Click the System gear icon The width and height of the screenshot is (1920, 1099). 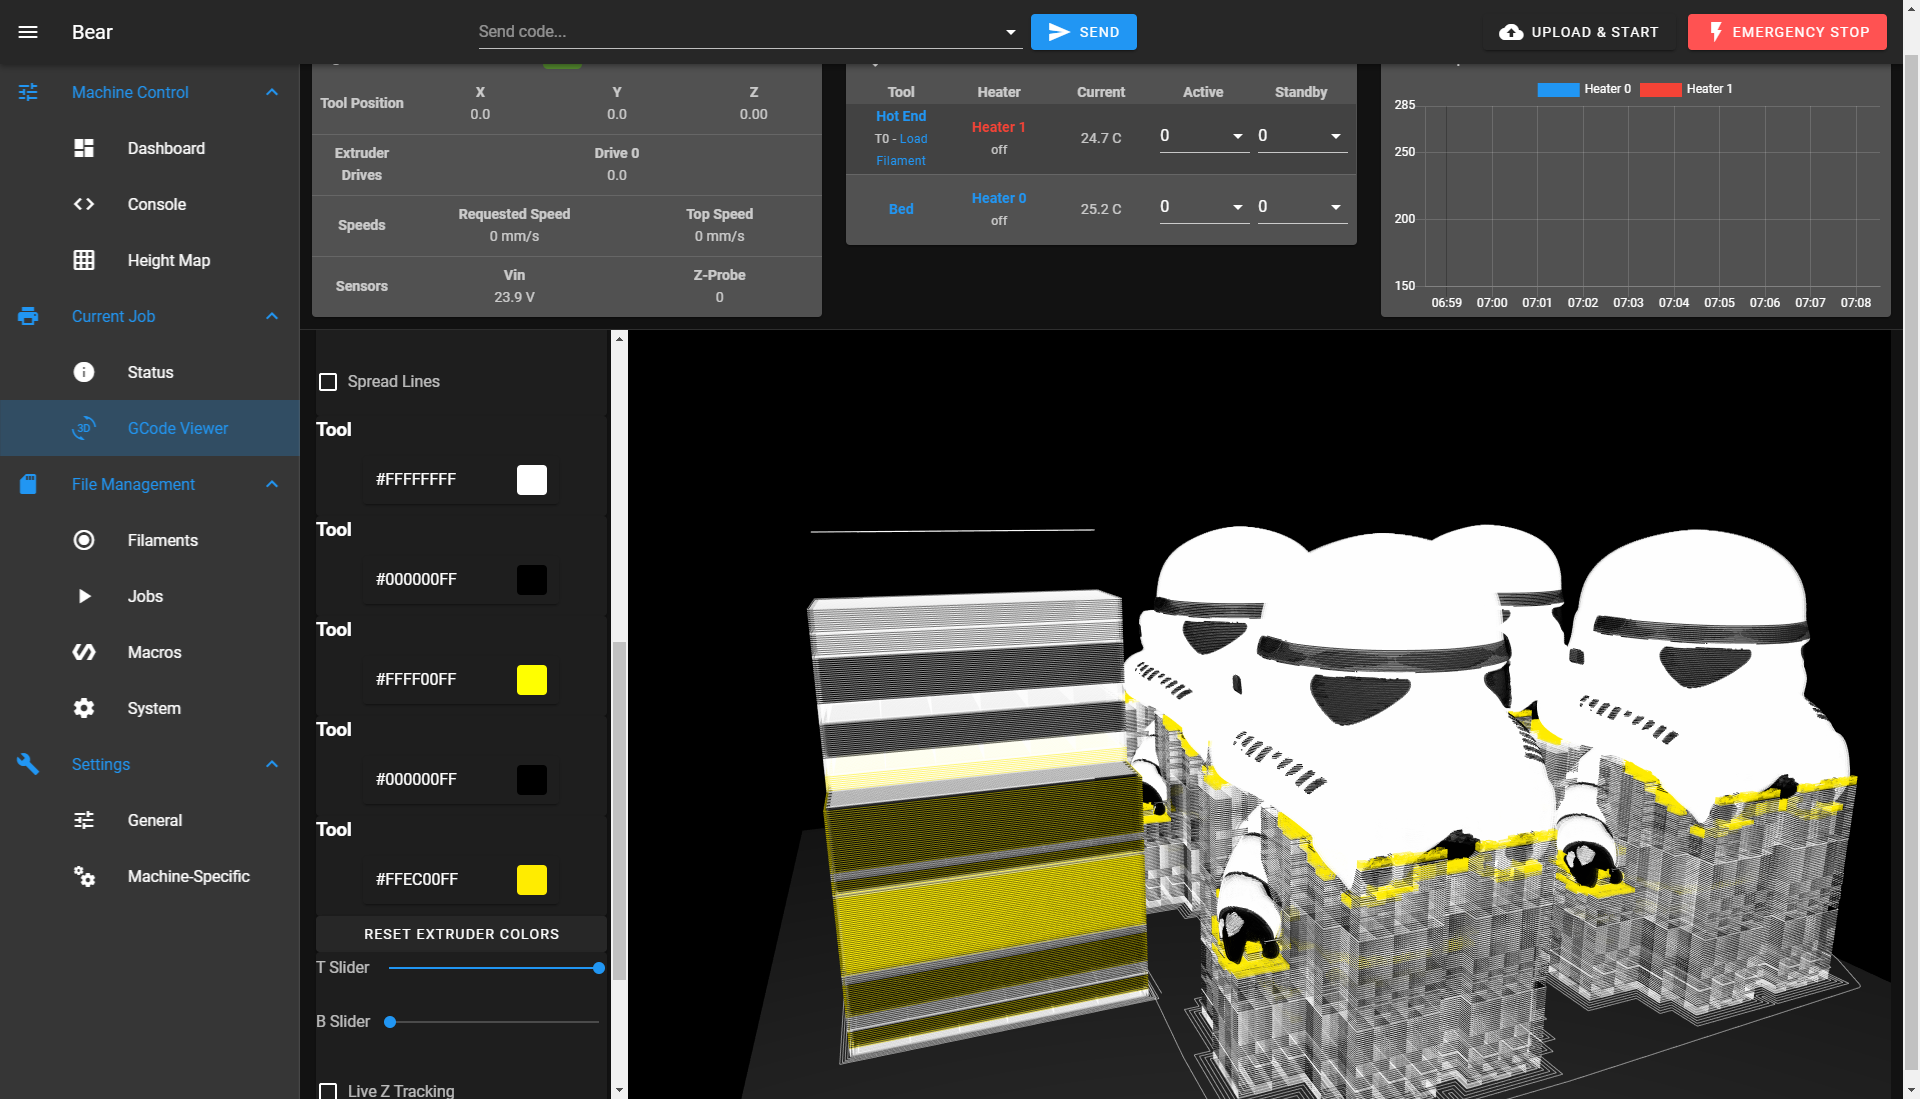(84, 708)
